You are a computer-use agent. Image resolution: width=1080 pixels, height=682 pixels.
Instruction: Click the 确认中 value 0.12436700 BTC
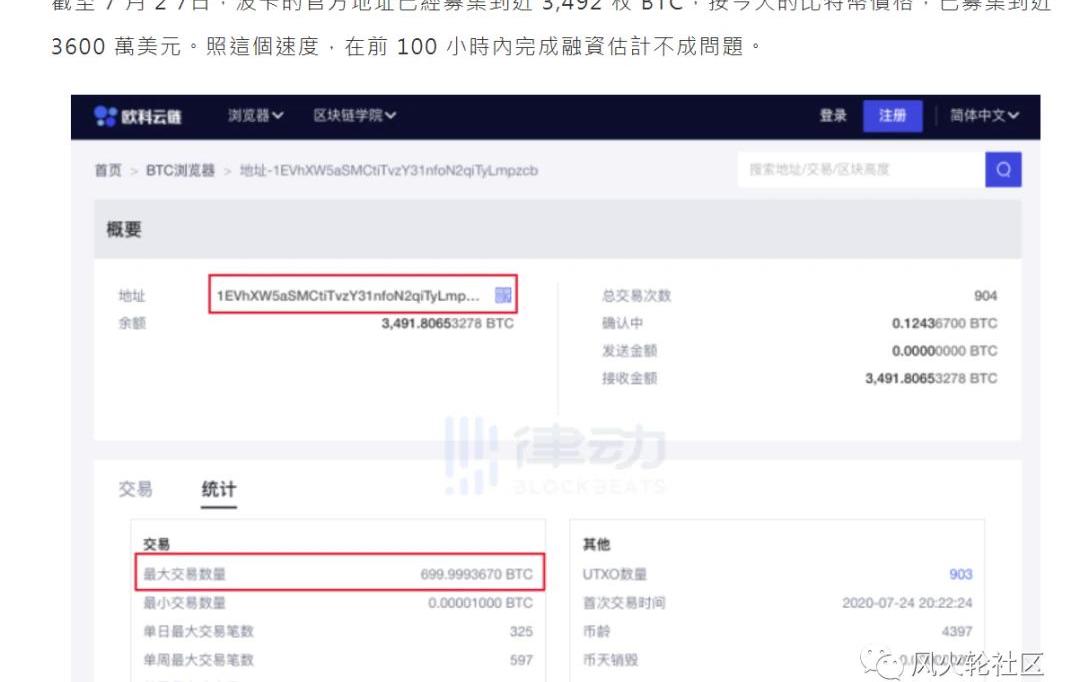coord(944,323)
